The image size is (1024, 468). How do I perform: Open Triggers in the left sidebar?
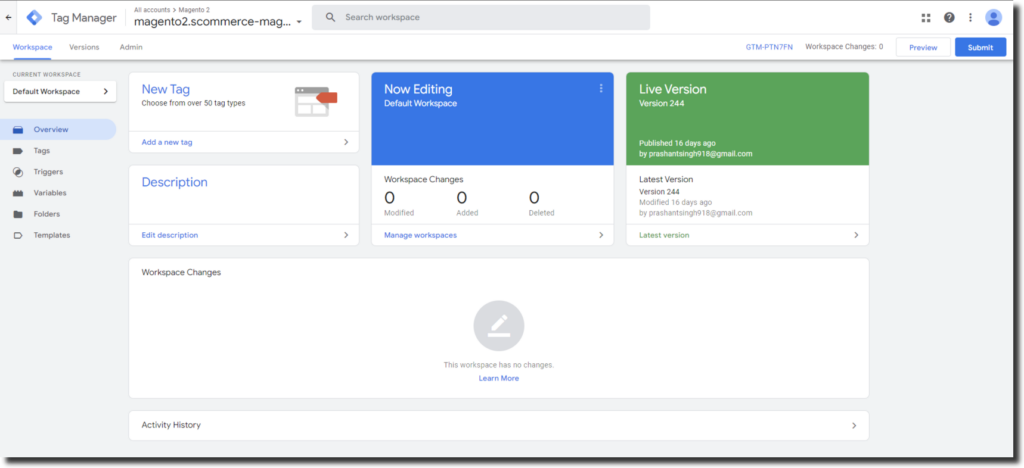[x=47, y=172]
